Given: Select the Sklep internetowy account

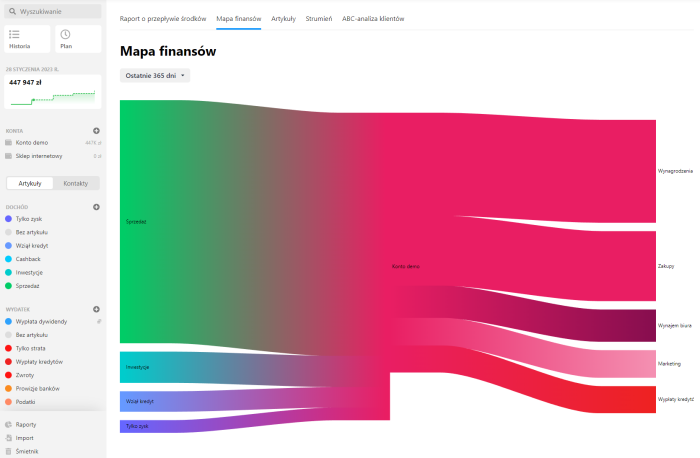Looking at the screenshot, I should tap(39, 156).
